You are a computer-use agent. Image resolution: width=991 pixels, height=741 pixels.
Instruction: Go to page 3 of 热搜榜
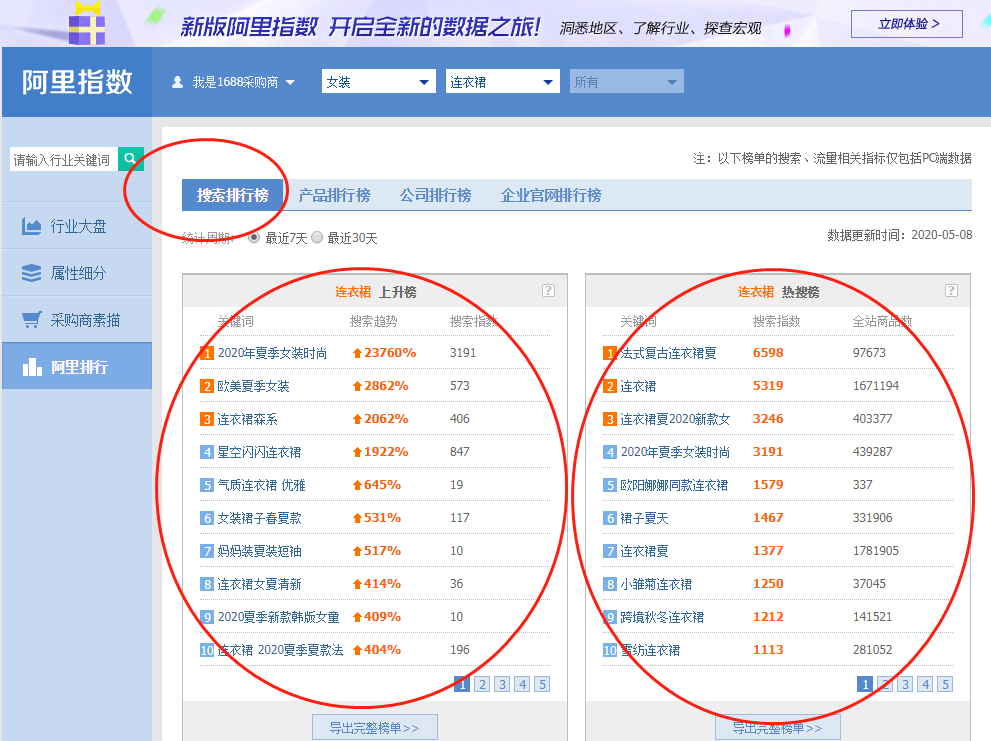click(906, 684)
